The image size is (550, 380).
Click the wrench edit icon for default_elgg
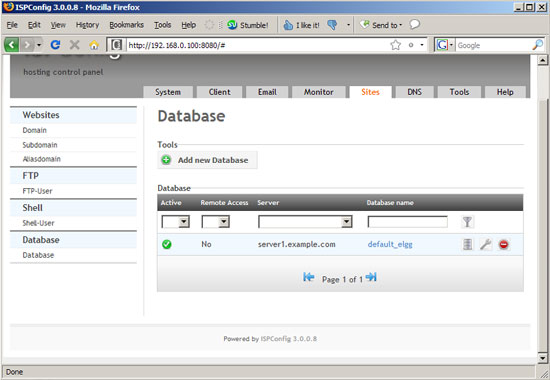485,245
